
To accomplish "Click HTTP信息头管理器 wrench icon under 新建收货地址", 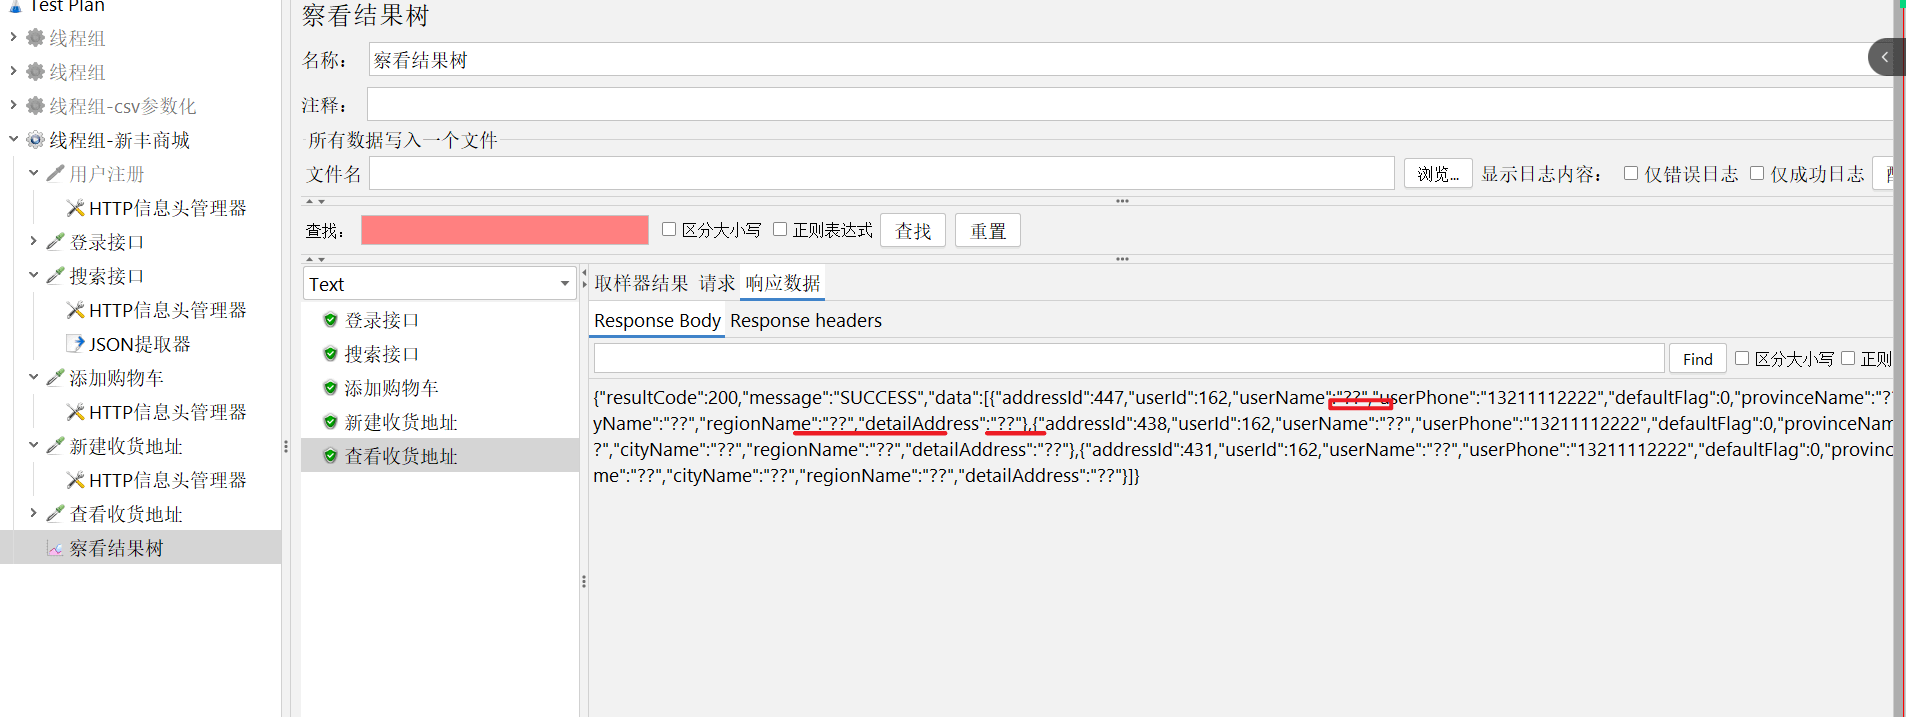I will coord(75,480).
